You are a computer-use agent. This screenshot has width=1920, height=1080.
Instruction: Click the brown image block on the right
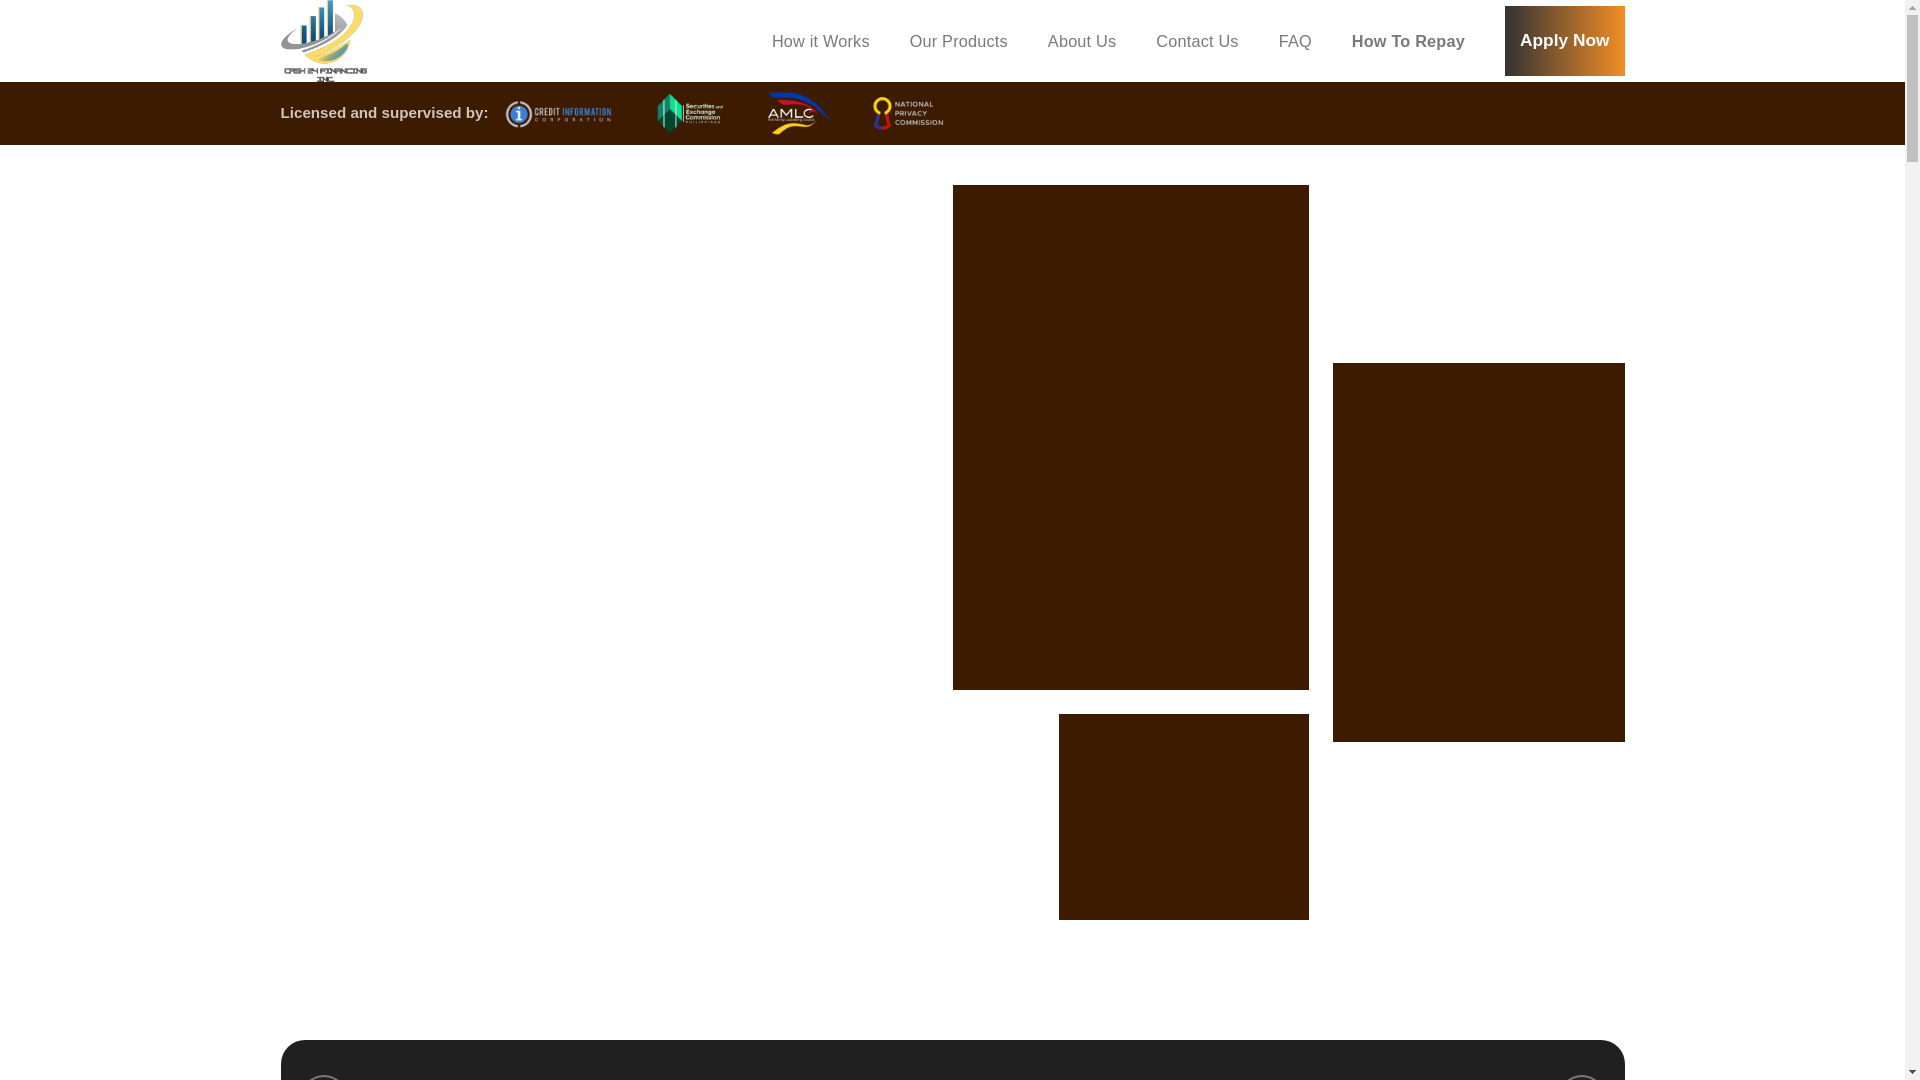pos(1478,552)
